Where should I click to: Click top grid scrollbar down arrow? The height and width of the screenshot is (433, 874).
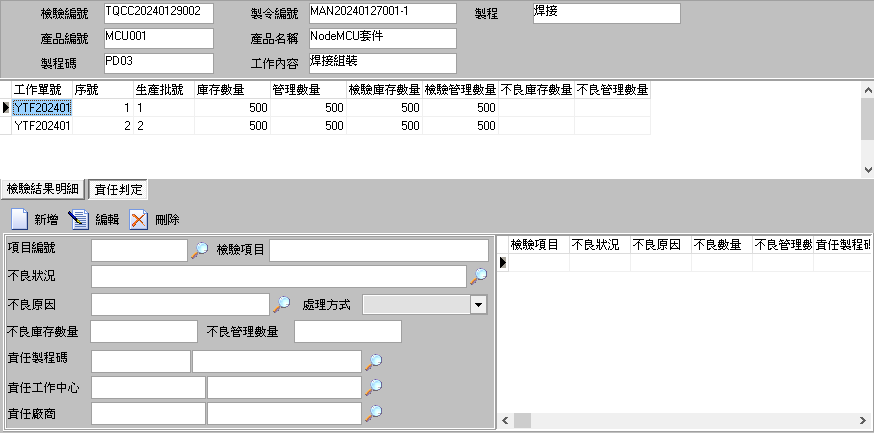pos(867,169)
